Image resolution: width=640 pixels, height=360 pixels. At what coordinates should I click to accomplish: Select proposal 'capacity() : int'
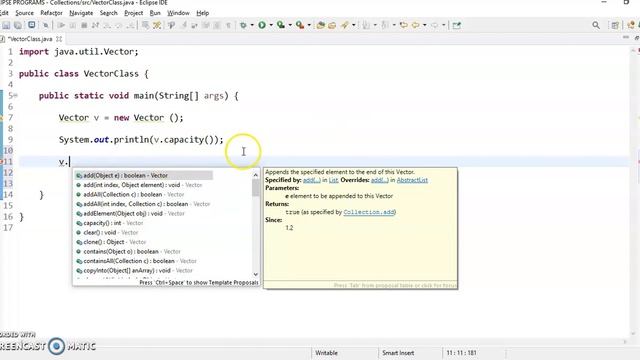[110, 223]
